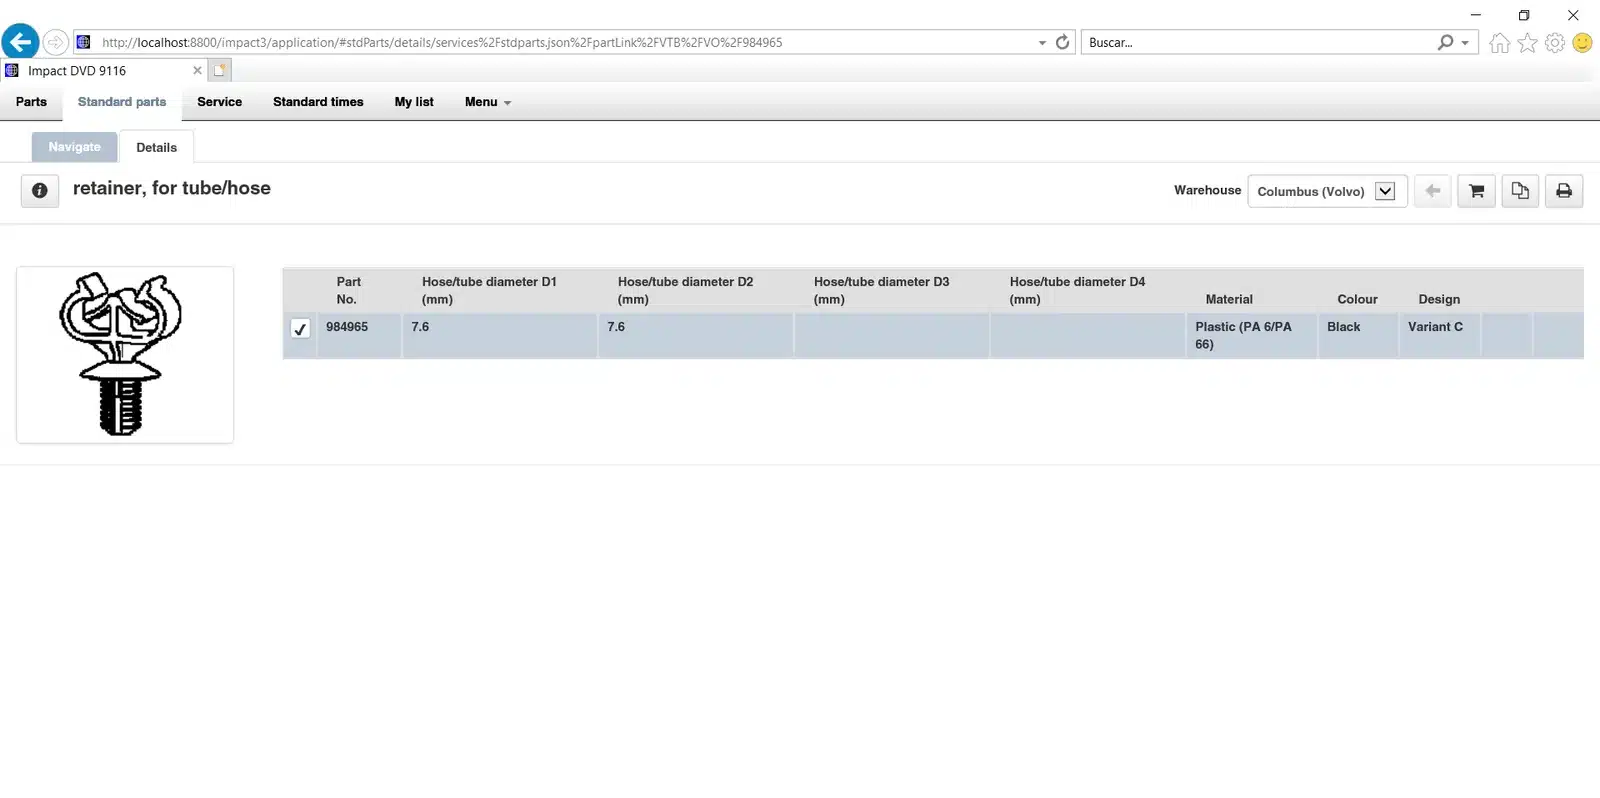The width and height of the screenshot is (1600, 798).
Task: Open browser favorites star icon
Action: tap(1527, 42)
